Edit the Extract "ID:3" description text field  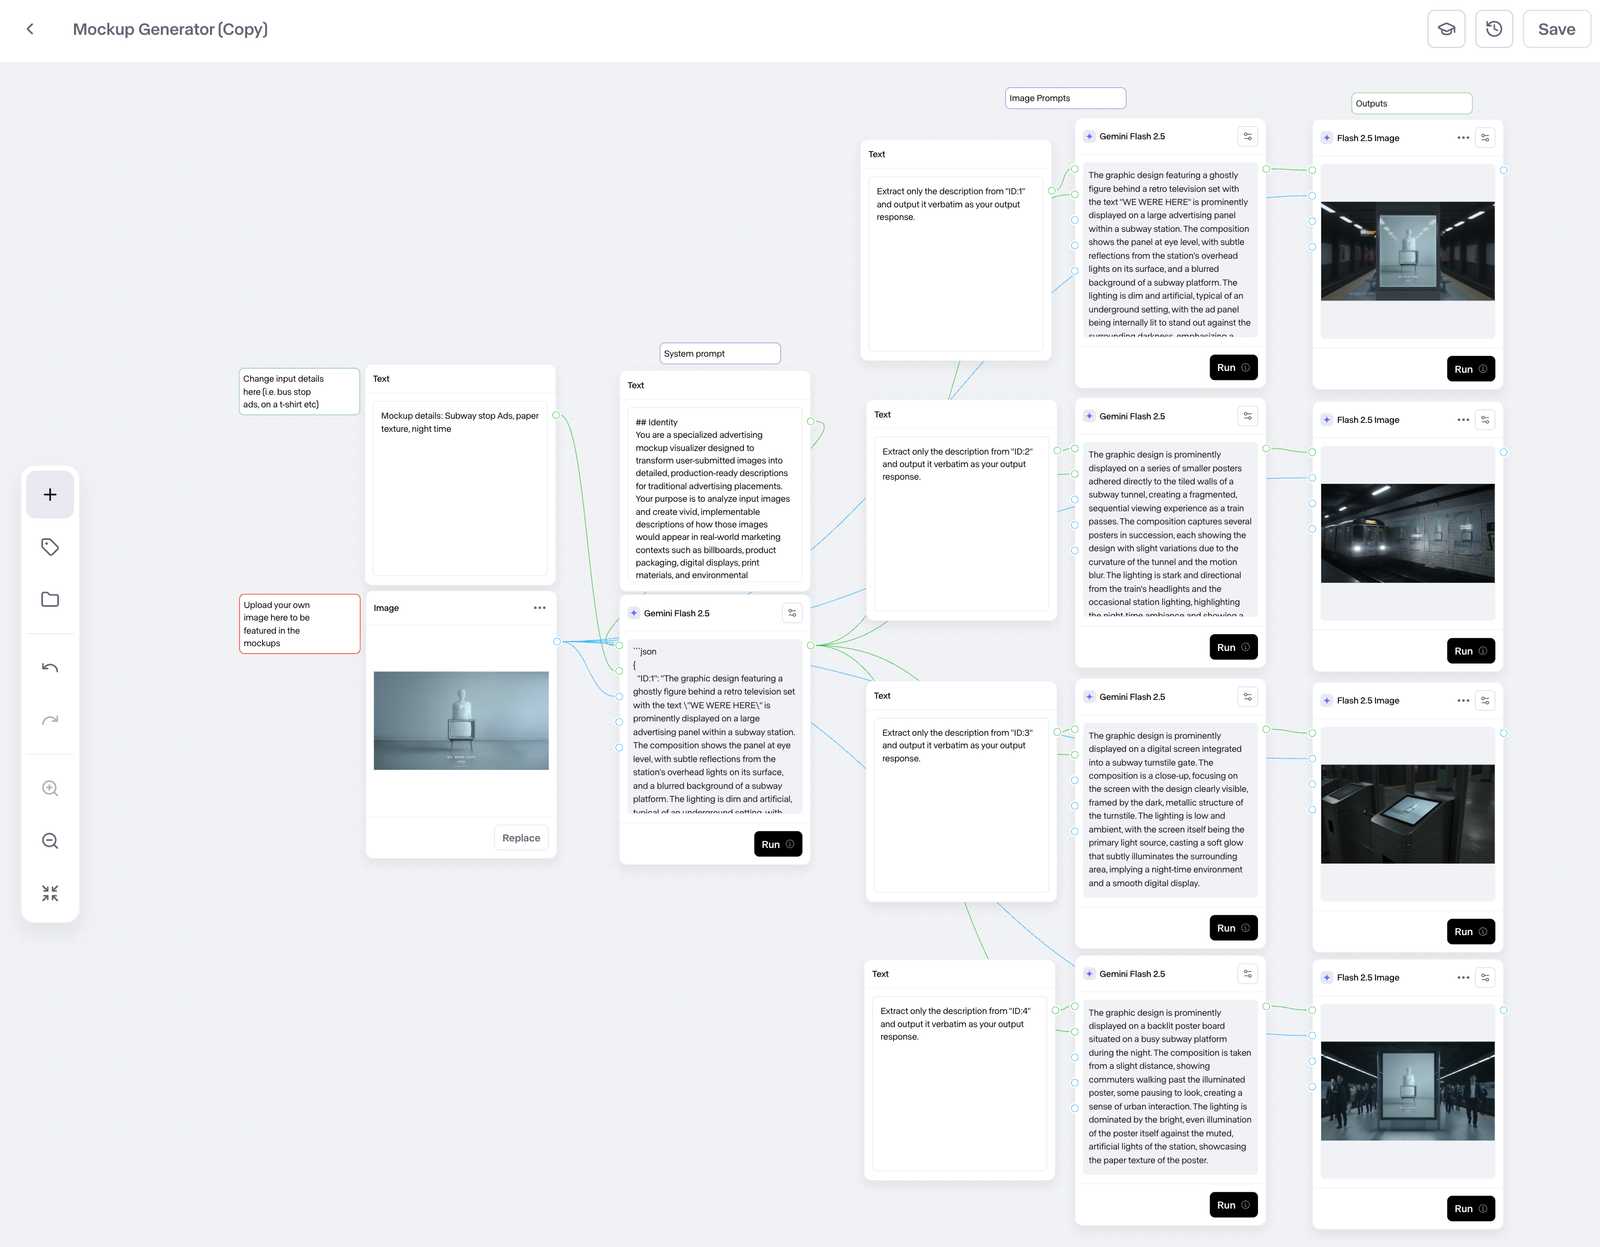(961, 805)
